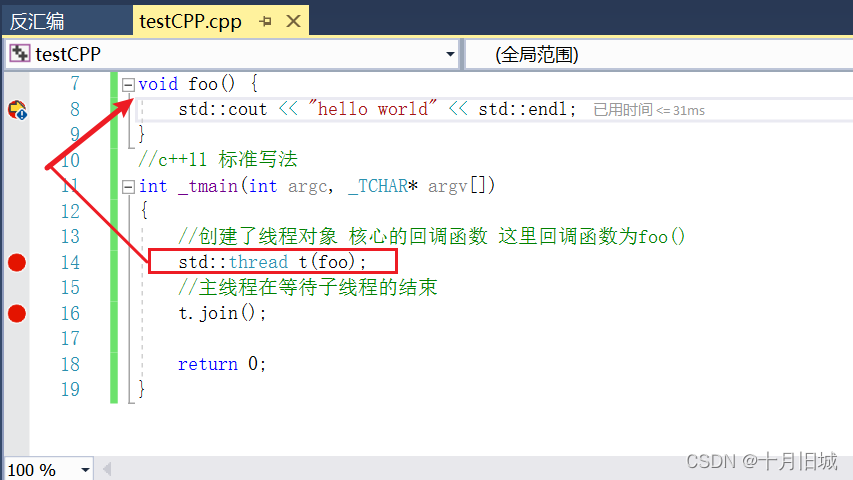Click the horizontal scrollbar left arrow
Viewport: 853px width, 480px height.
click(x=107, y=469)
